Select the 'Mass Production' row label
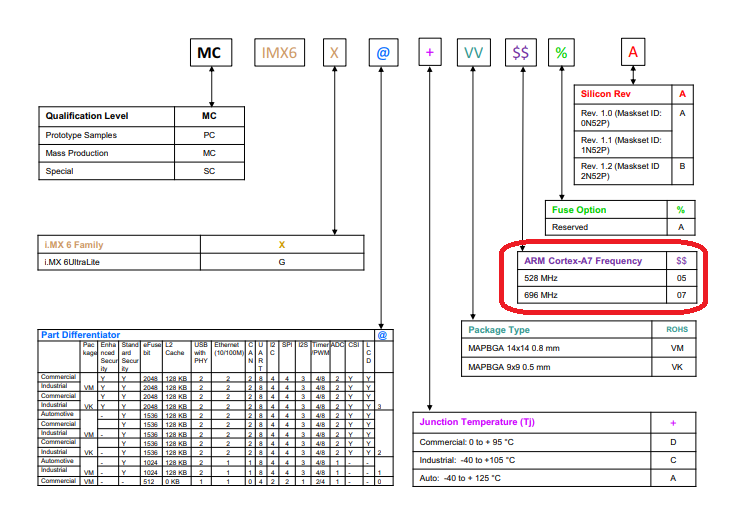 [77, 153]
